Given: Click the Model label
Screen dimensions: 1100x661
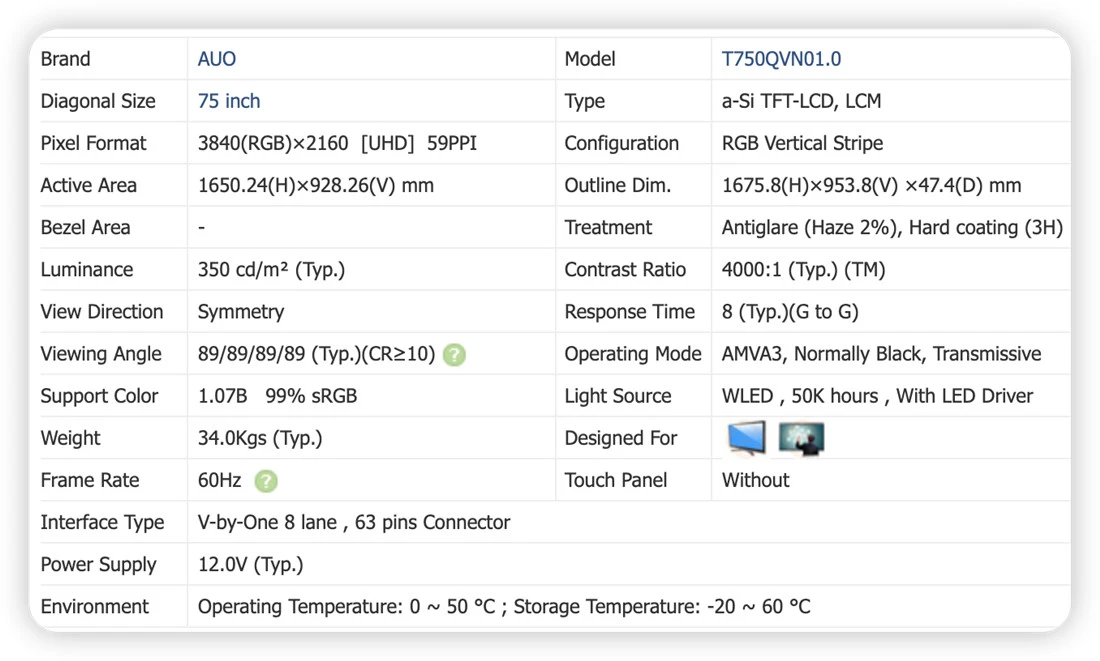Looking at the screenshot, I should [590, 59].
